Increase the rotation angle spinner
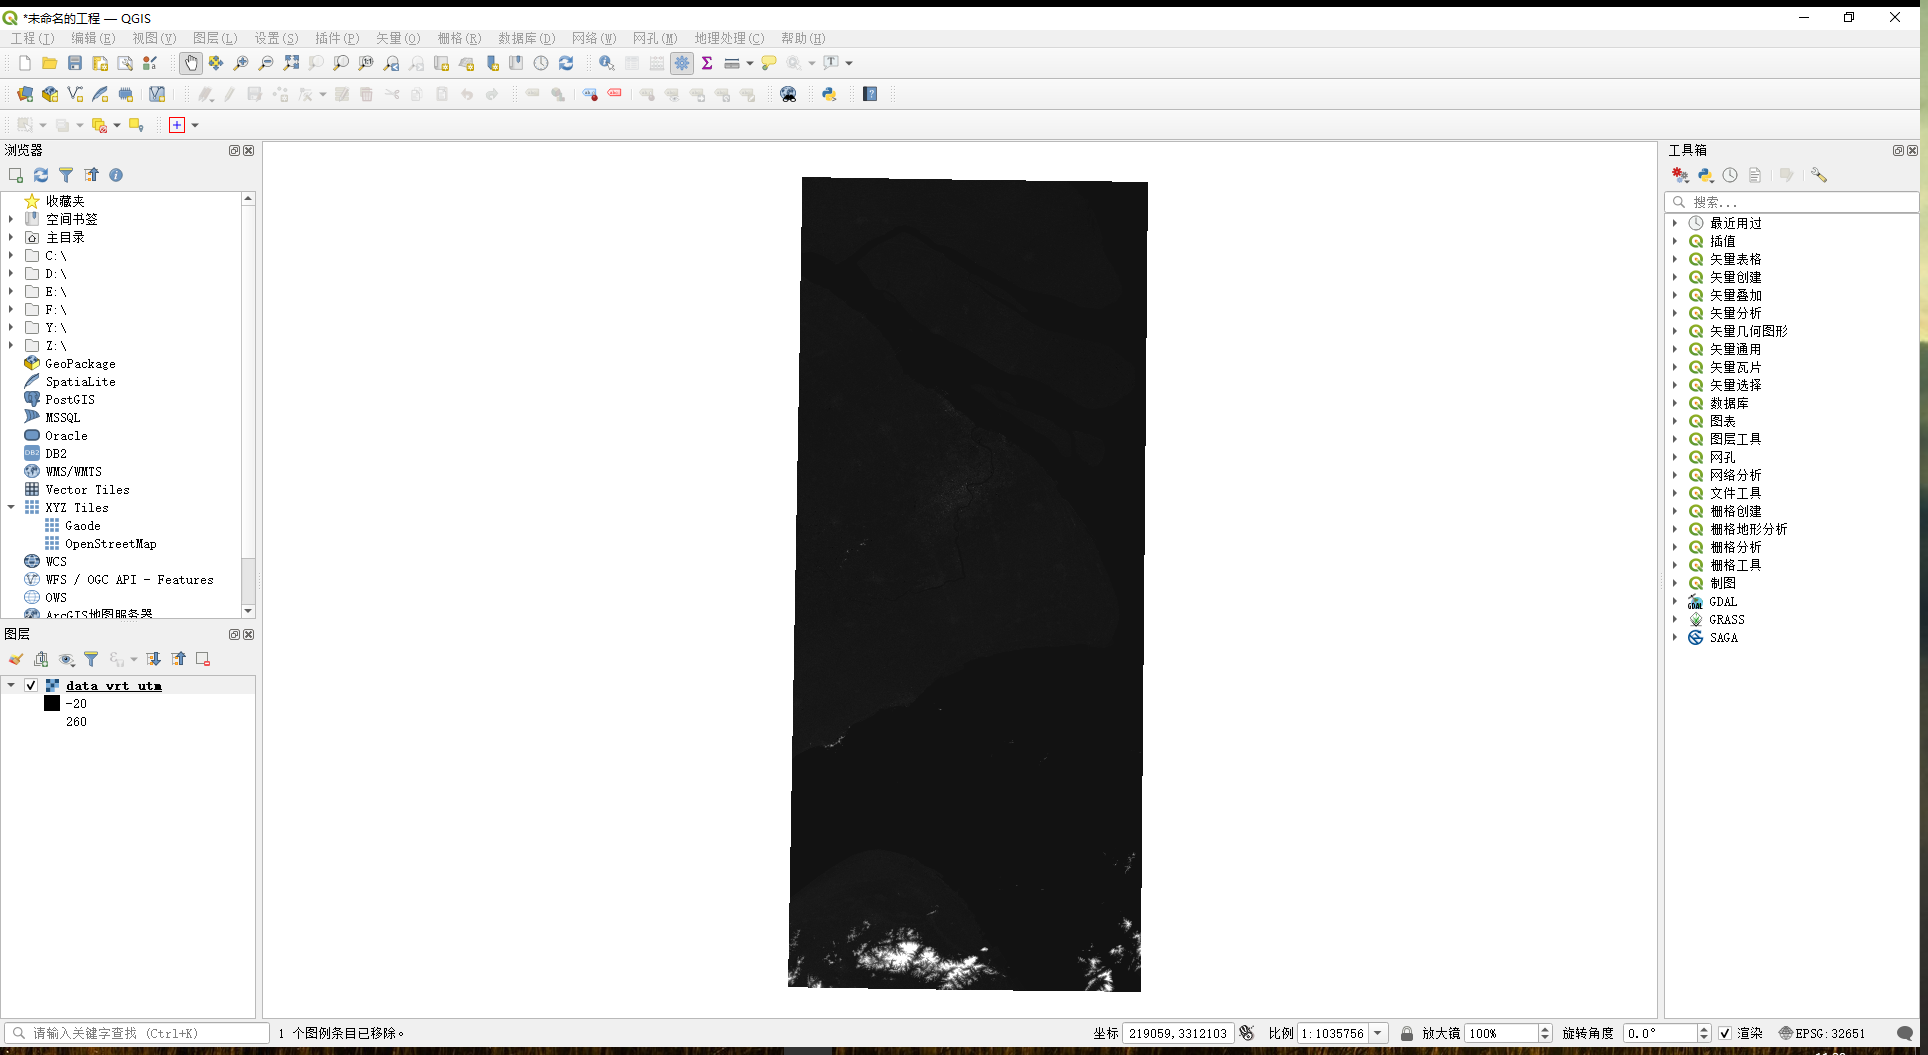The image size is (1928, 1055). (1704, 1029)
